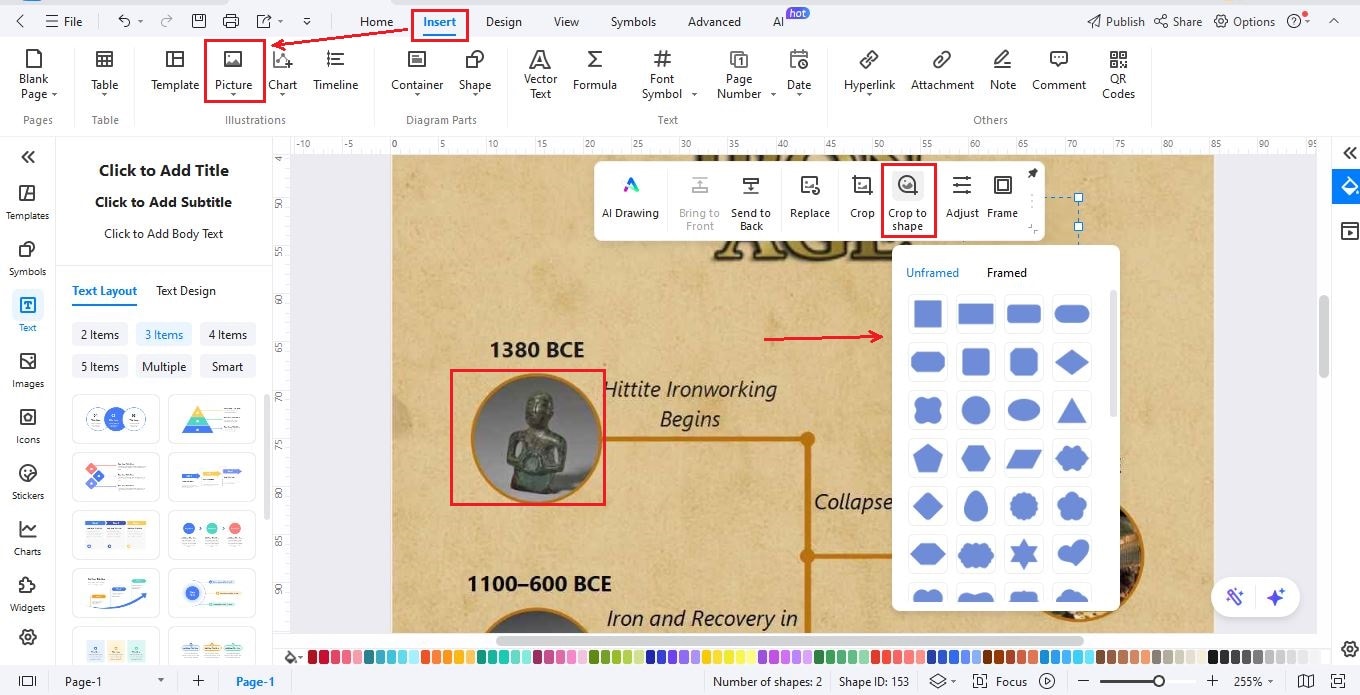This screenshot has width=1360, height=695.
Task: Switch to the Framed shapes tab
Action: (1006, 272)
